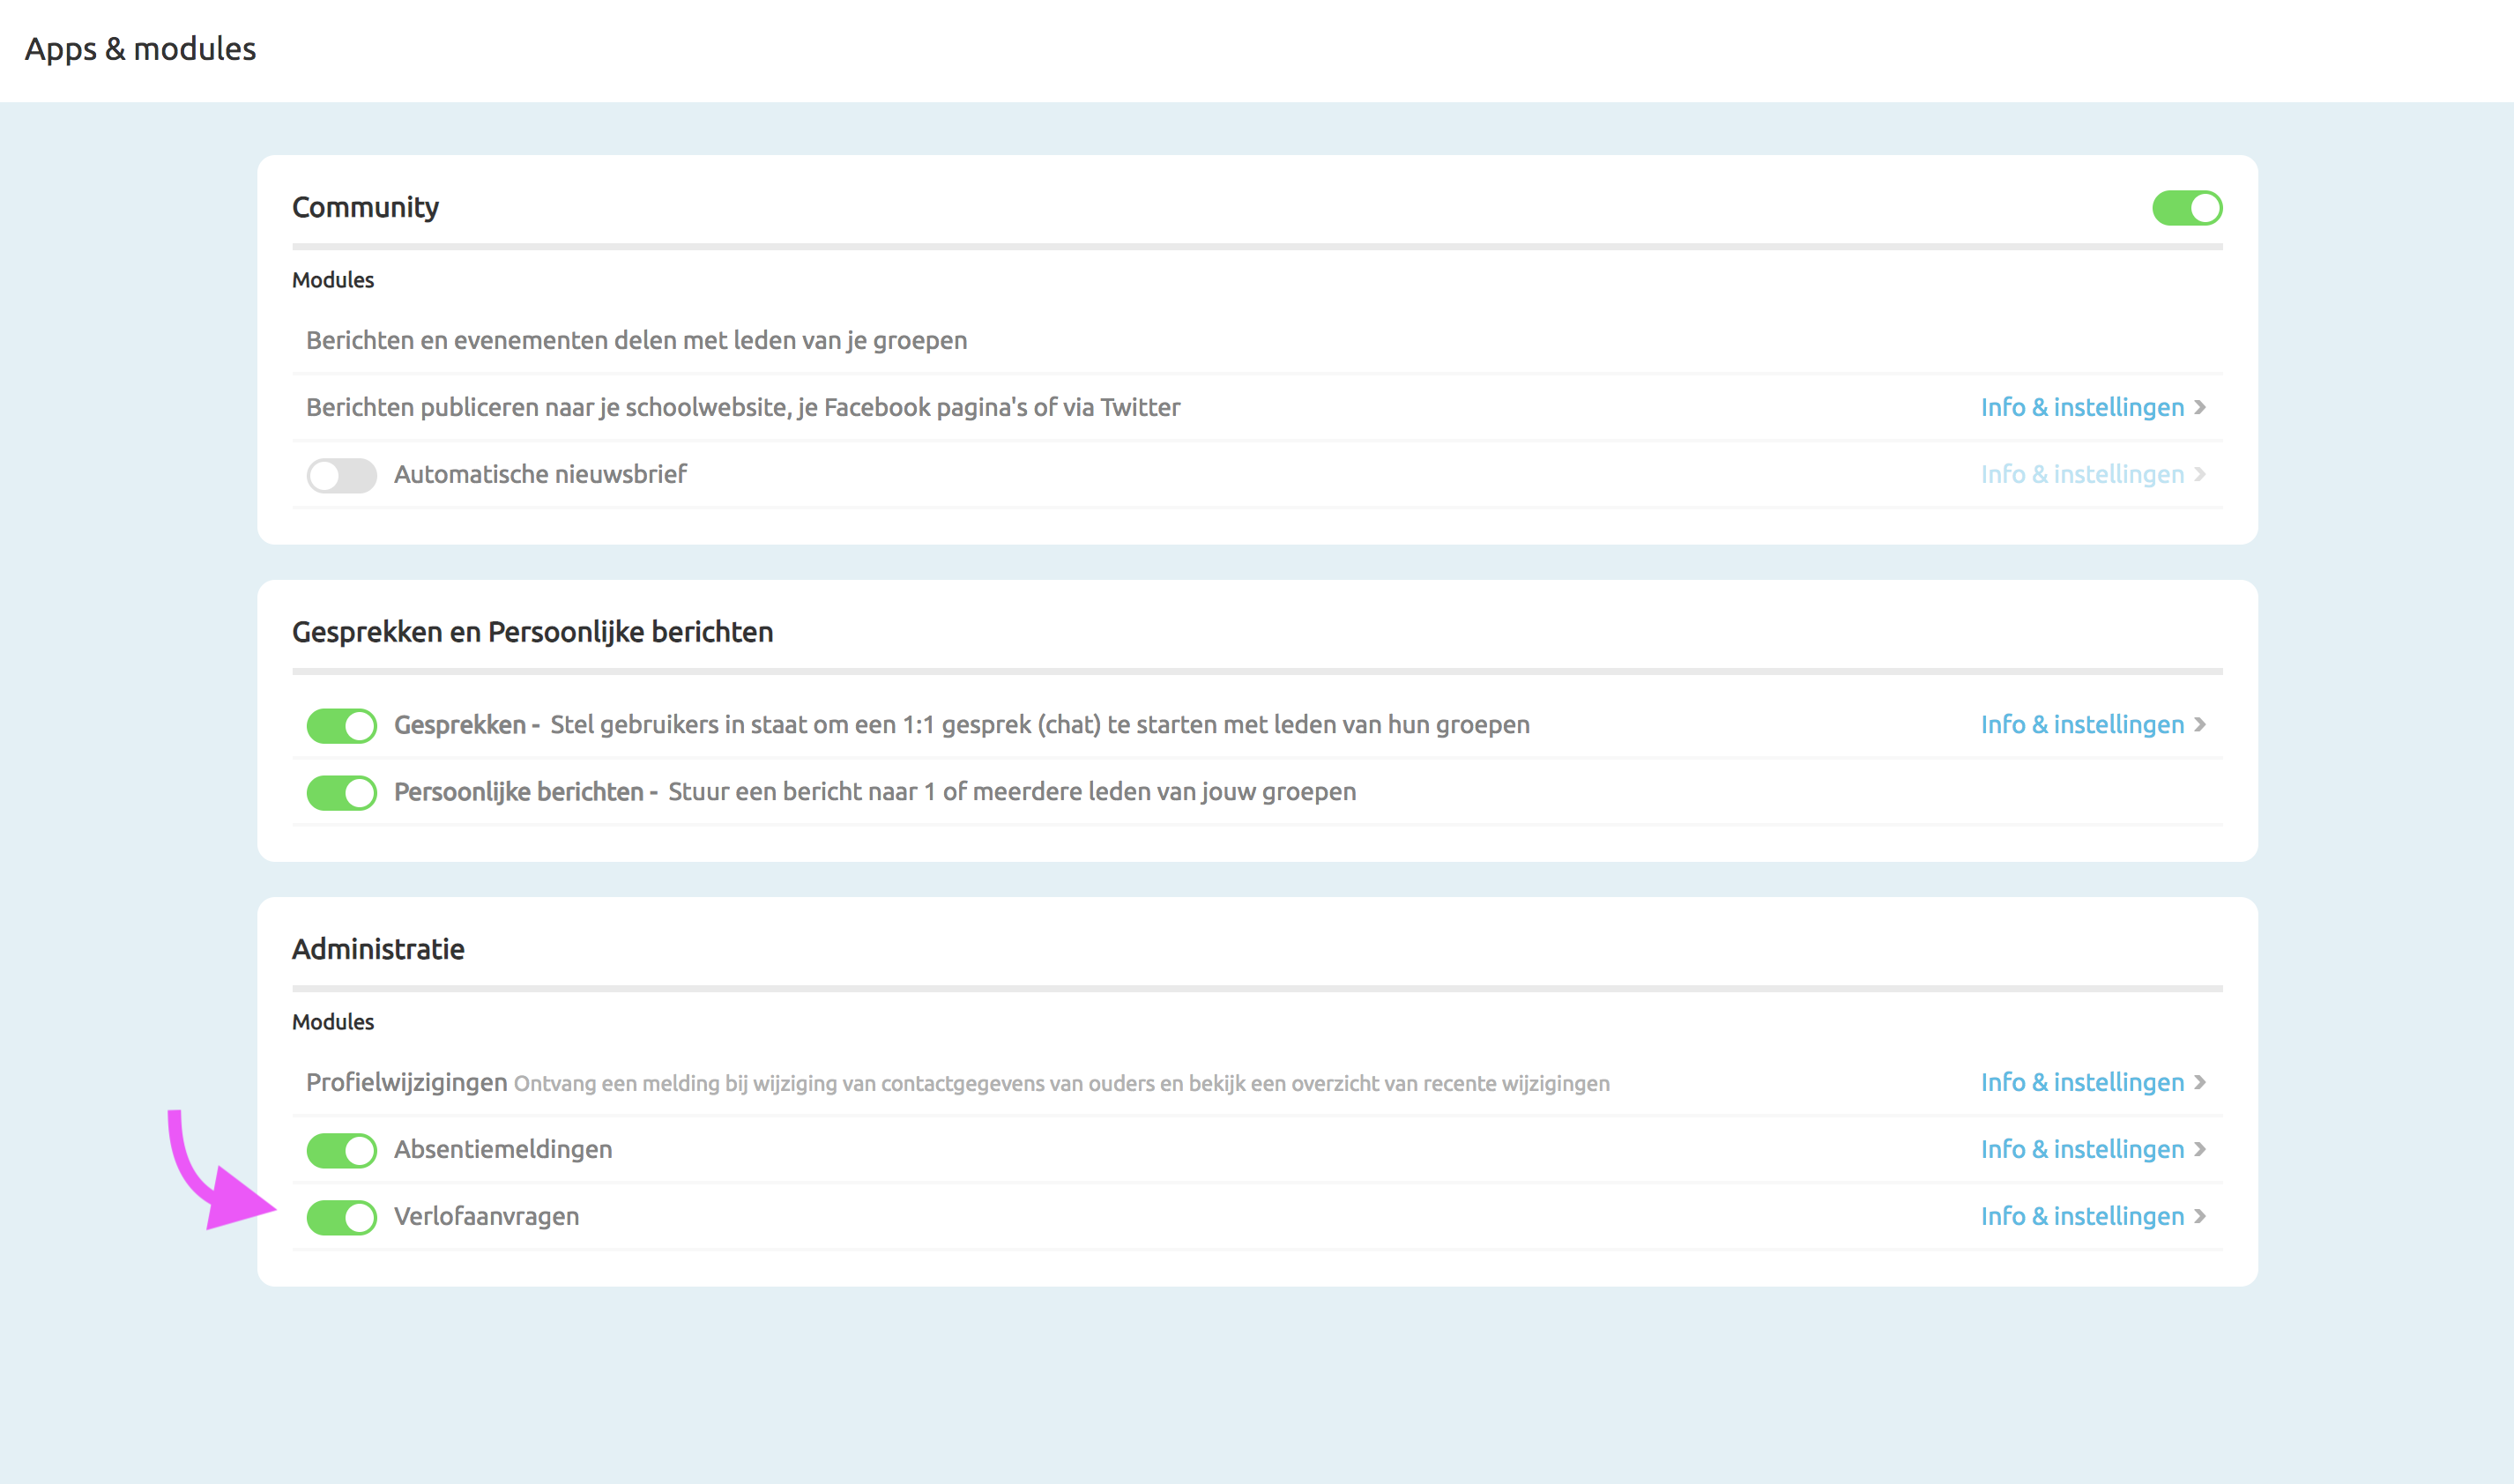Open Info & instellingen for Profielwijzigingen
The image size is (2514, 1484).
pyautogui.click(x=2081, y=1082)
